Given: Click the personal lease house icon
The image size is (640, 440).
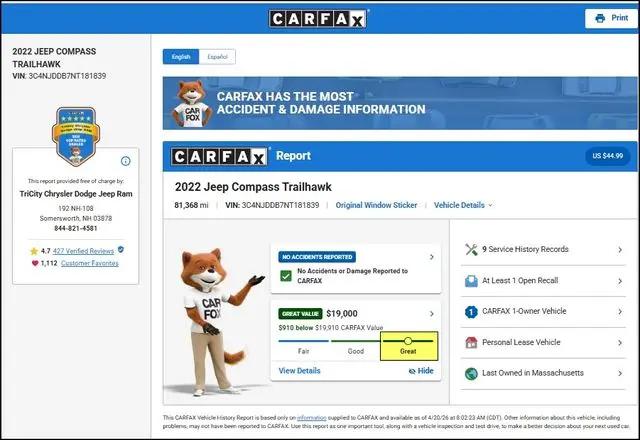Looking at the screenshot, I should click(x=471, y=342).
